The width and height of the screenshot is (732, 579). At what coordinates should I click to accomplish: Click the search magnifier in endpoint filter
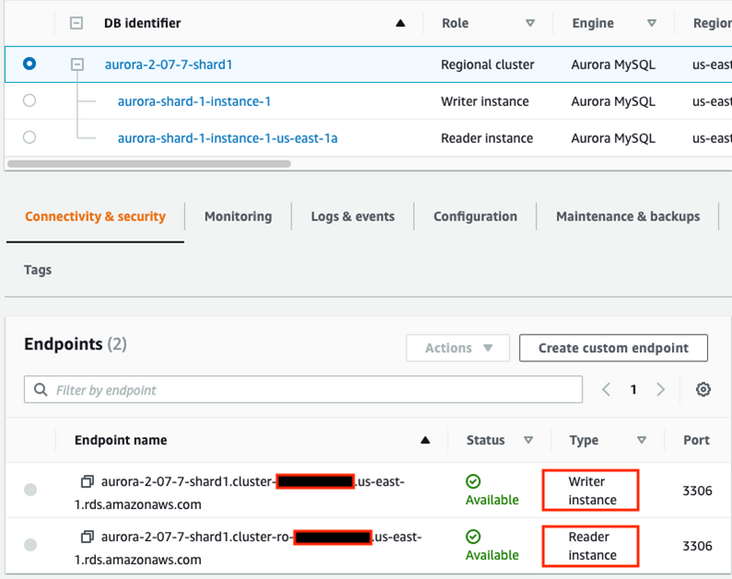[x=41, y=389]
